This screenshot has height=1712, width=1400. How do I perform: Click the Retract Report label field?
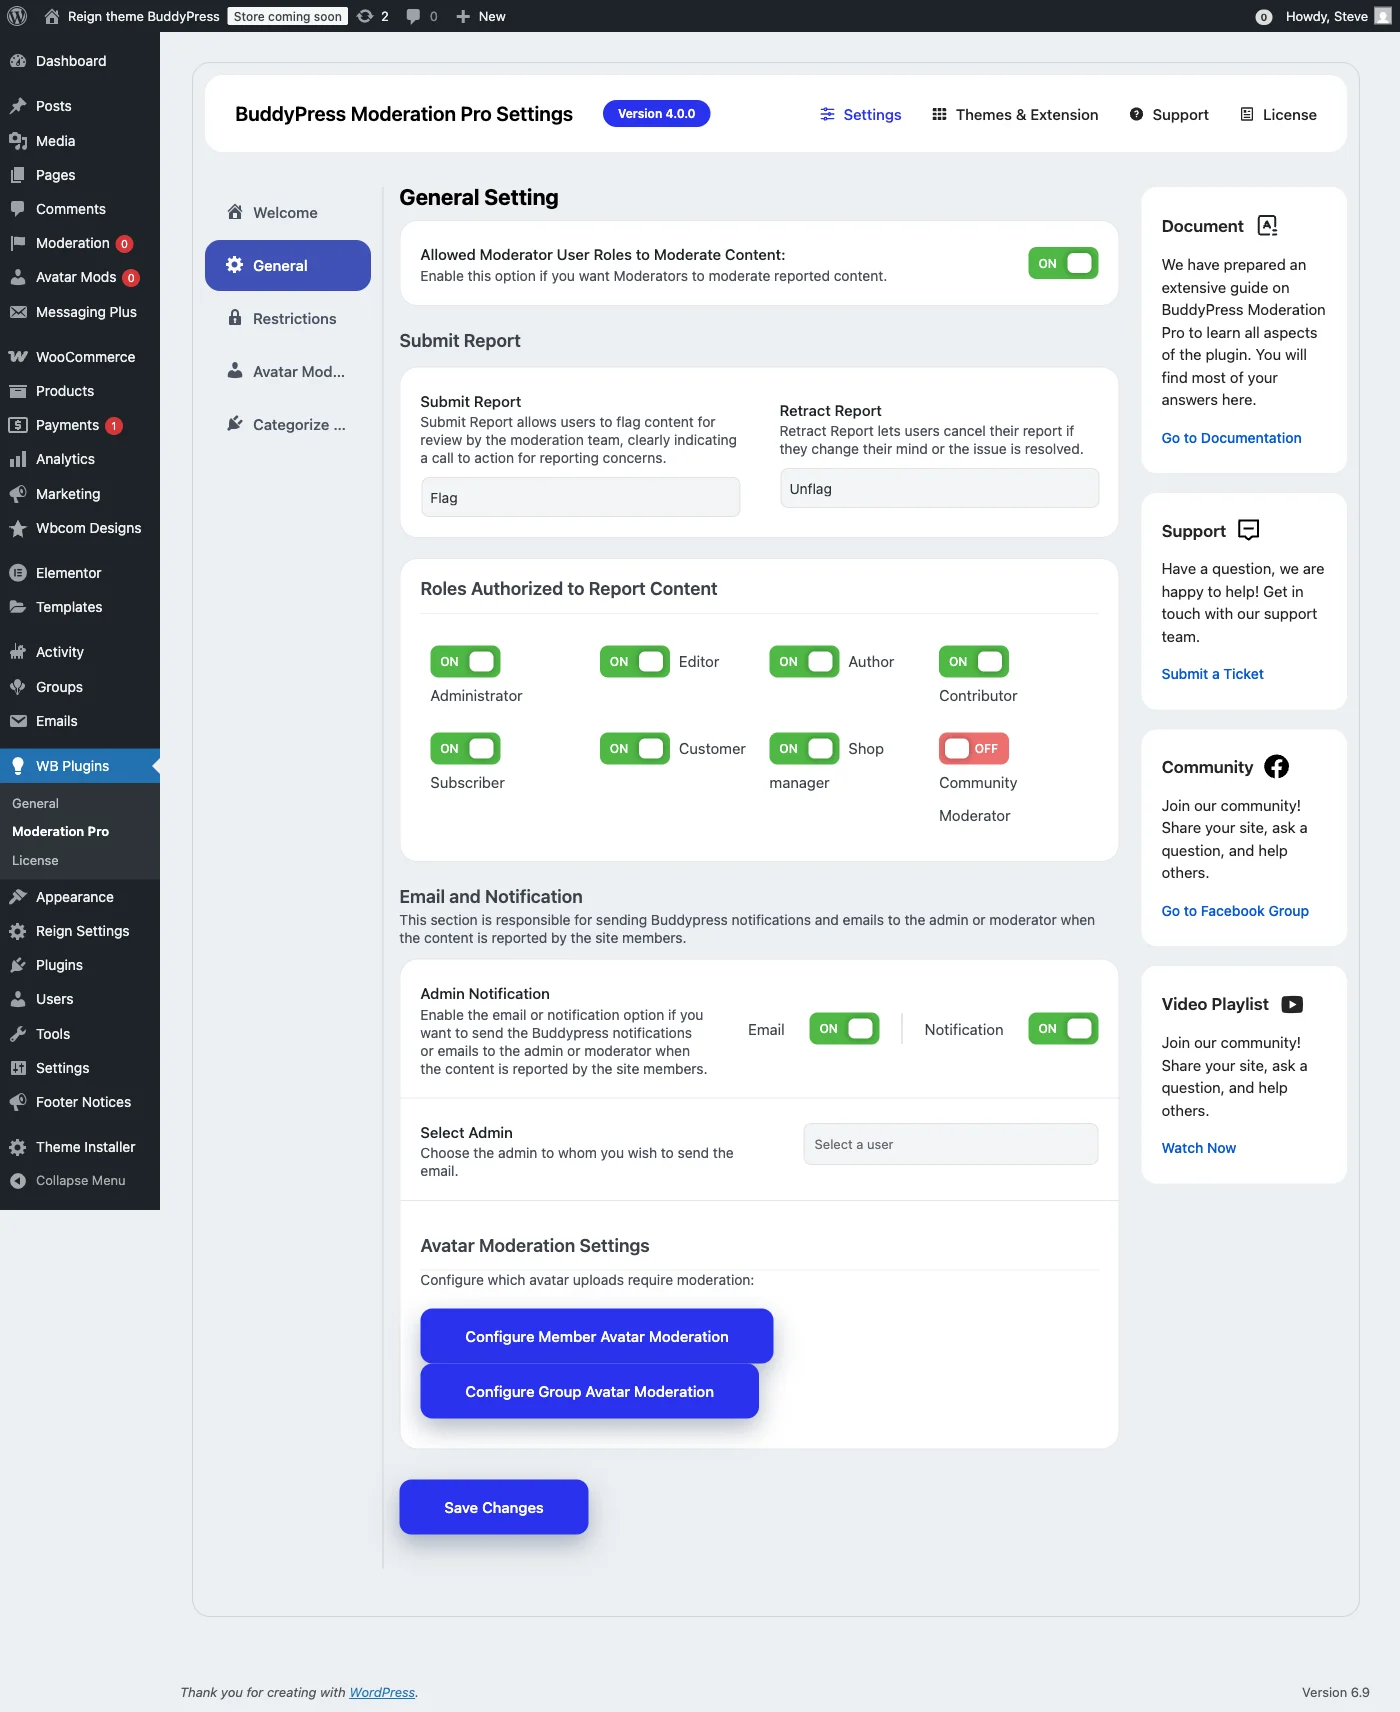[x=940, y=488]
